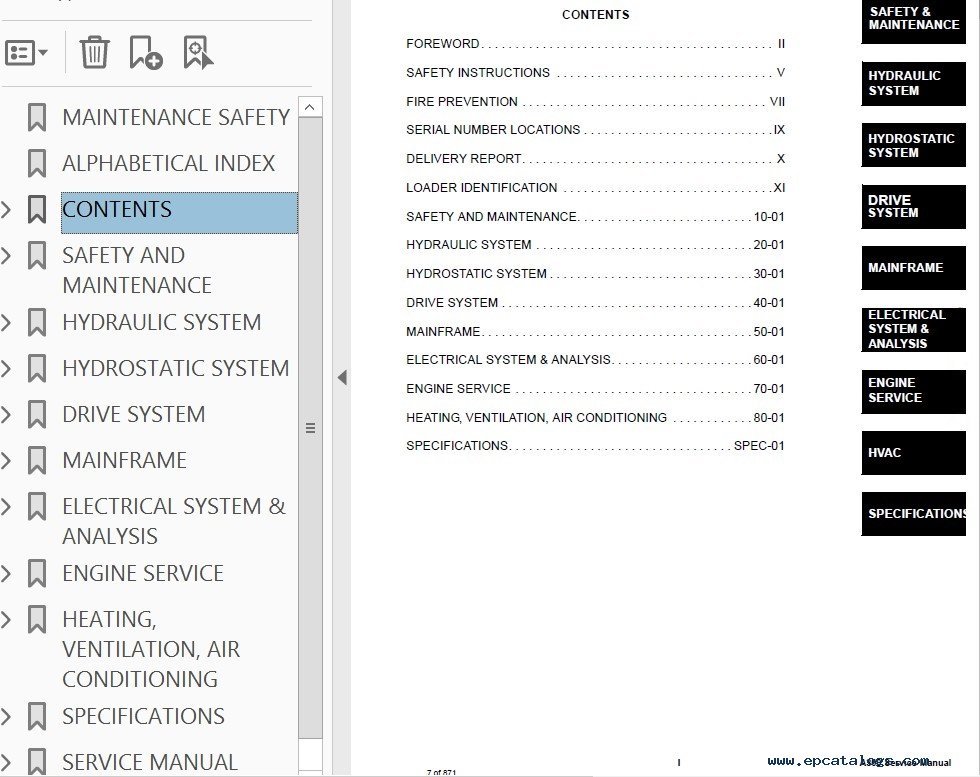This screenshot has width=980, height=777.
Task: Click the bookmark icon beside DRIVE SYSTEM
Action: pyautogui.click(x=37, y=414)
